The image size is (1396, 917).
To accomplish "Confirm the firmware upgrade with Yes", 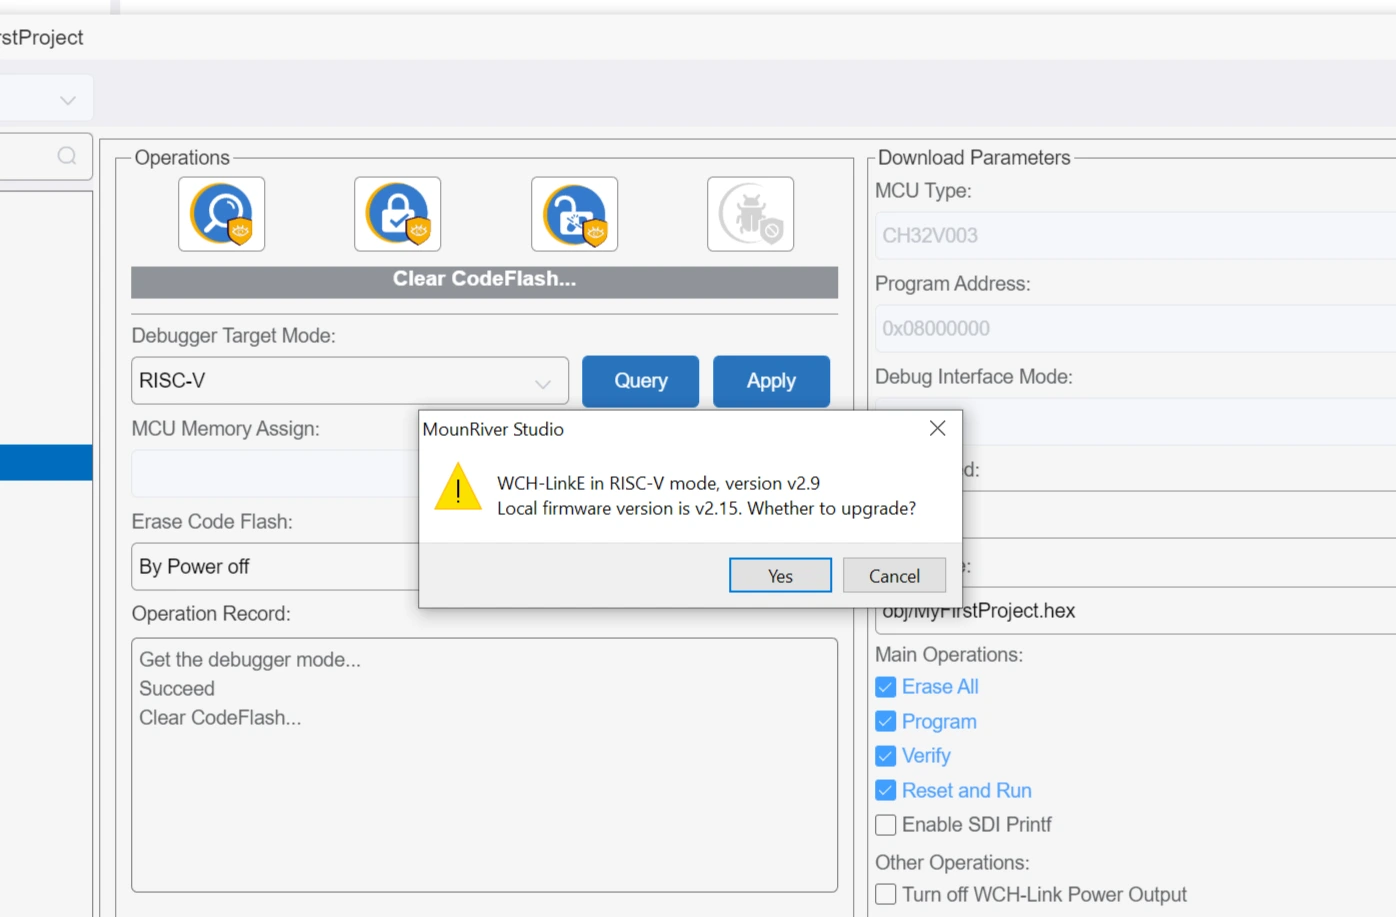I will tap(780, 575).
